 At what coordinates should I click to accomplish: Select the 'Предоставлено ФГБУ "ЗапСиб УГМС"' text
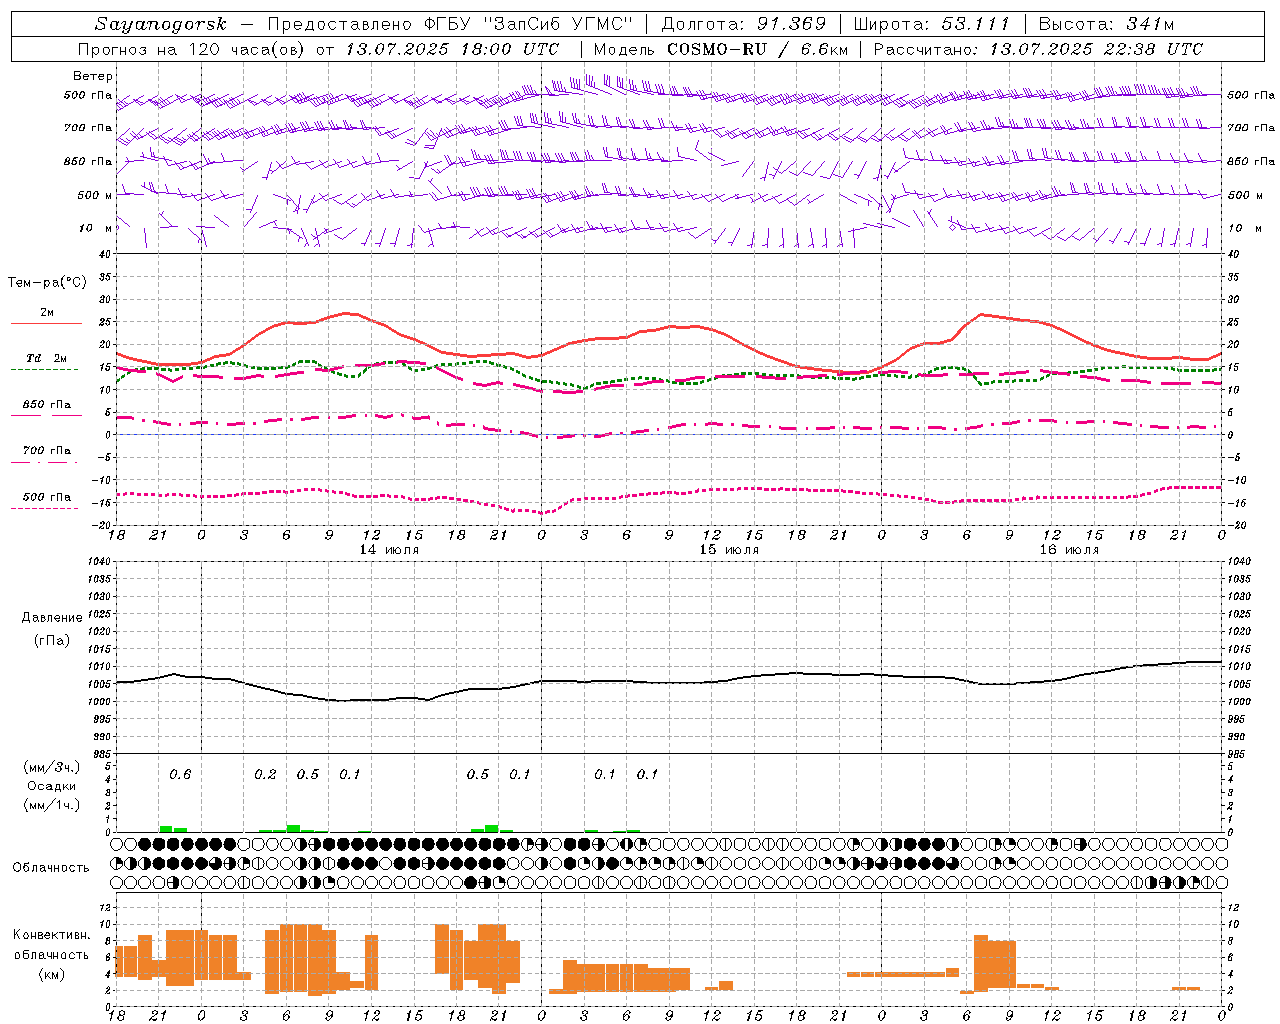point(450,24)
